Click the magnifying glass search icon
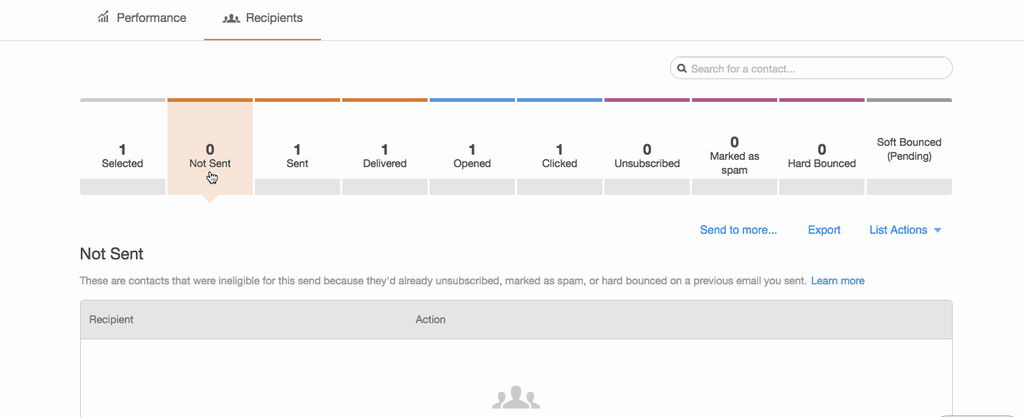This screenshot has width=1024, height=417. click(682, 69)
